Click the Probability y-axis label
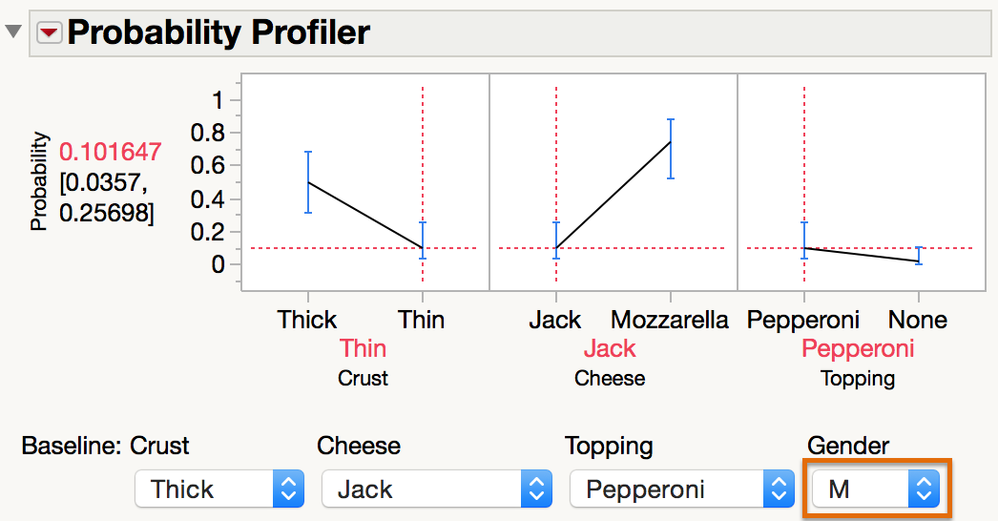This screenshot has height=521, width=998. [39, 181]
